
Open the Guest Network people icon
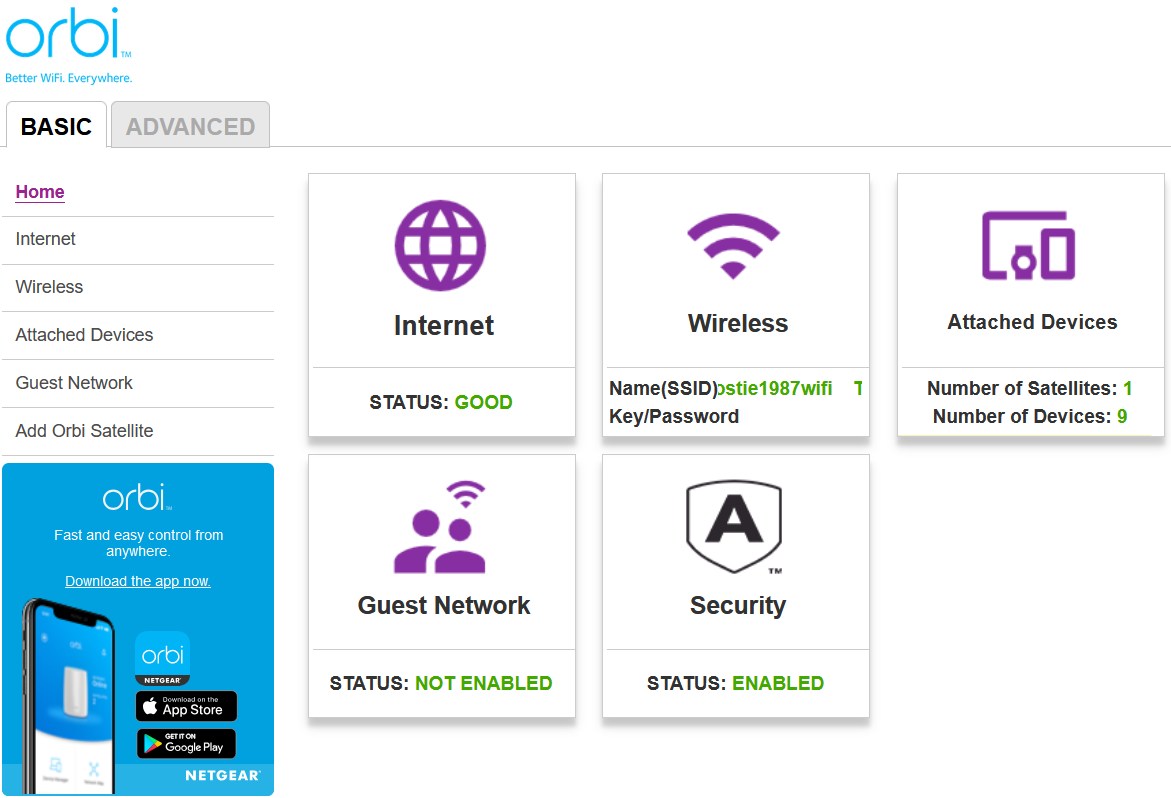point(441,527)
